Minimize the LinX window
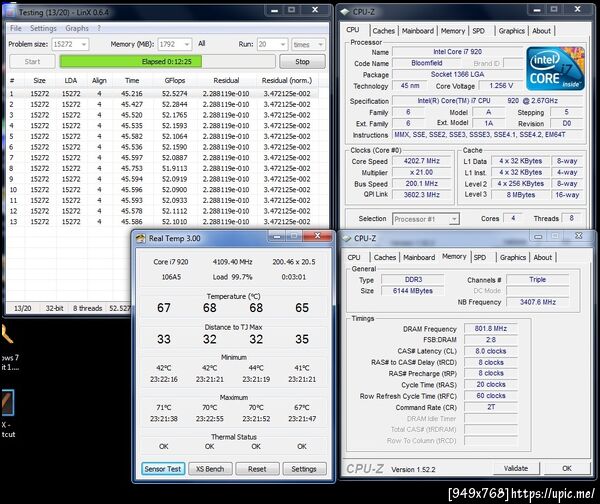 click(x=274, y=10)
